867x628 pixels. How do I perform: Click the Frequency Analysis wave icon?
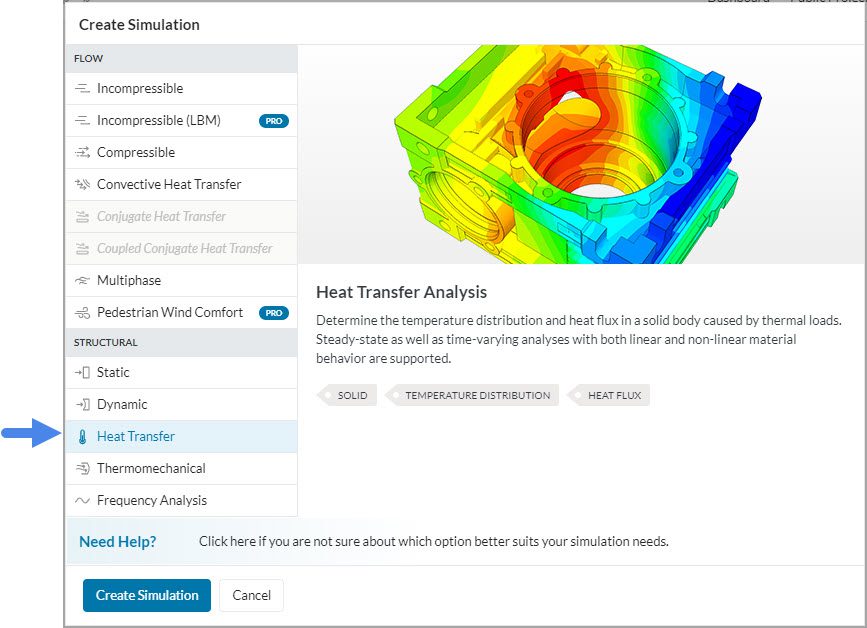point(82,501)
